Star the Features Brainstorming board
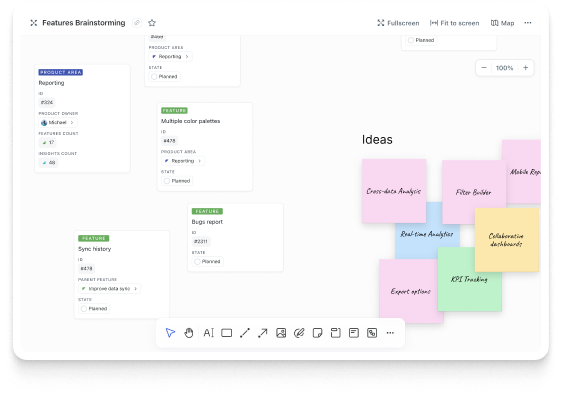This screenshot has width=561, height=401. point(152,23)
